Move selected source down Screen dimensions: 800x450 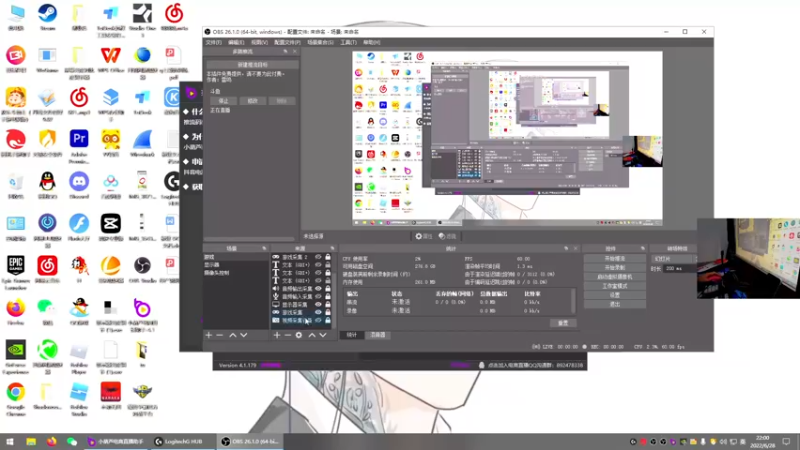pos(323,335)
